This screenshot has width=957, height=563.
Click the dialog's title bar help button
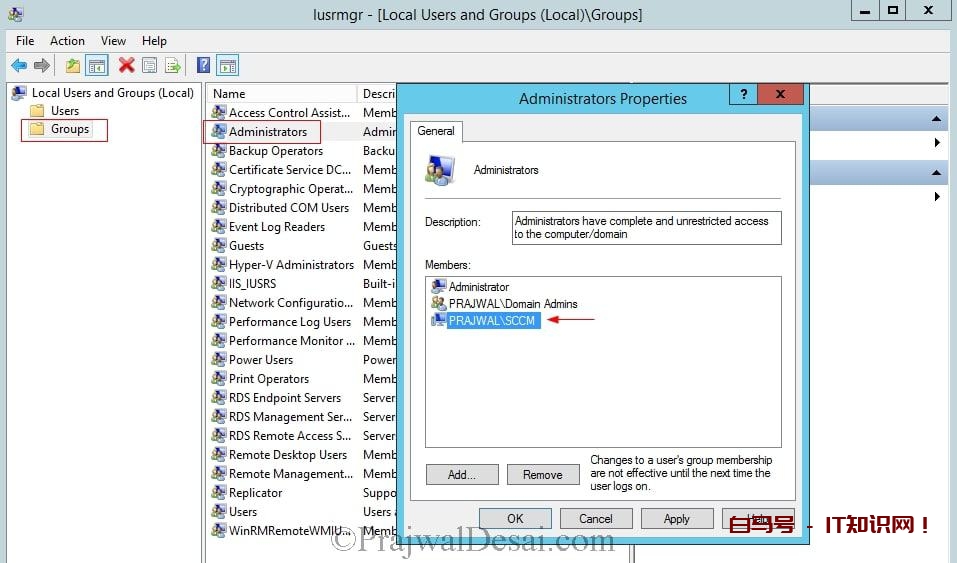[742, 95]
